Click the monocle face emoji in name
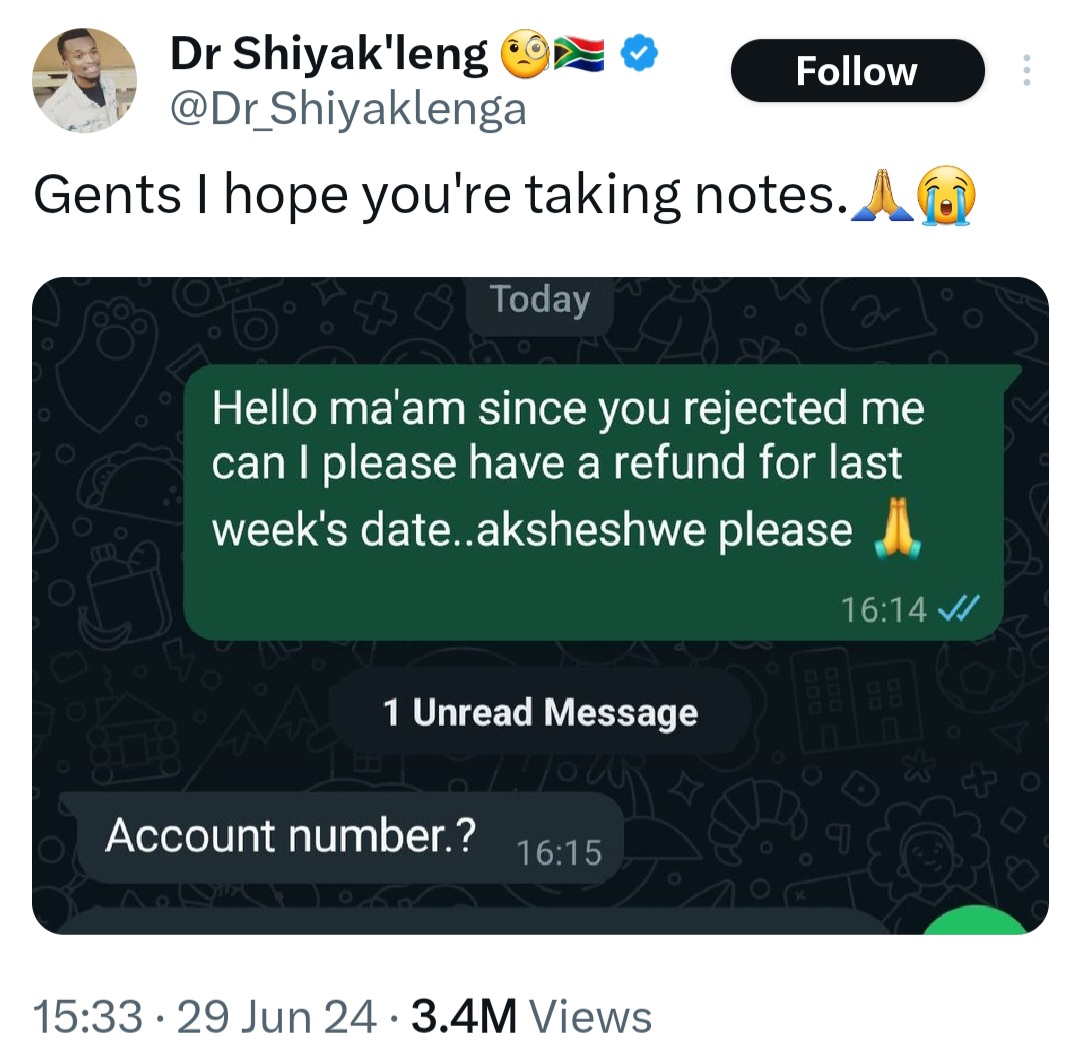The image size is (1080, 1063). click(x=522, y=54)
